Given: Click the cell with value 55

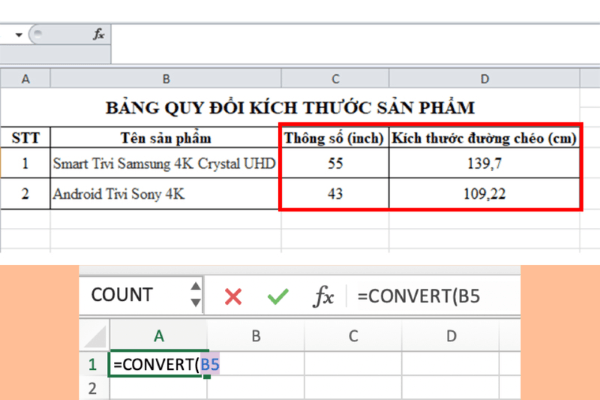Looking at the screenshot, I should click(335, 163).
